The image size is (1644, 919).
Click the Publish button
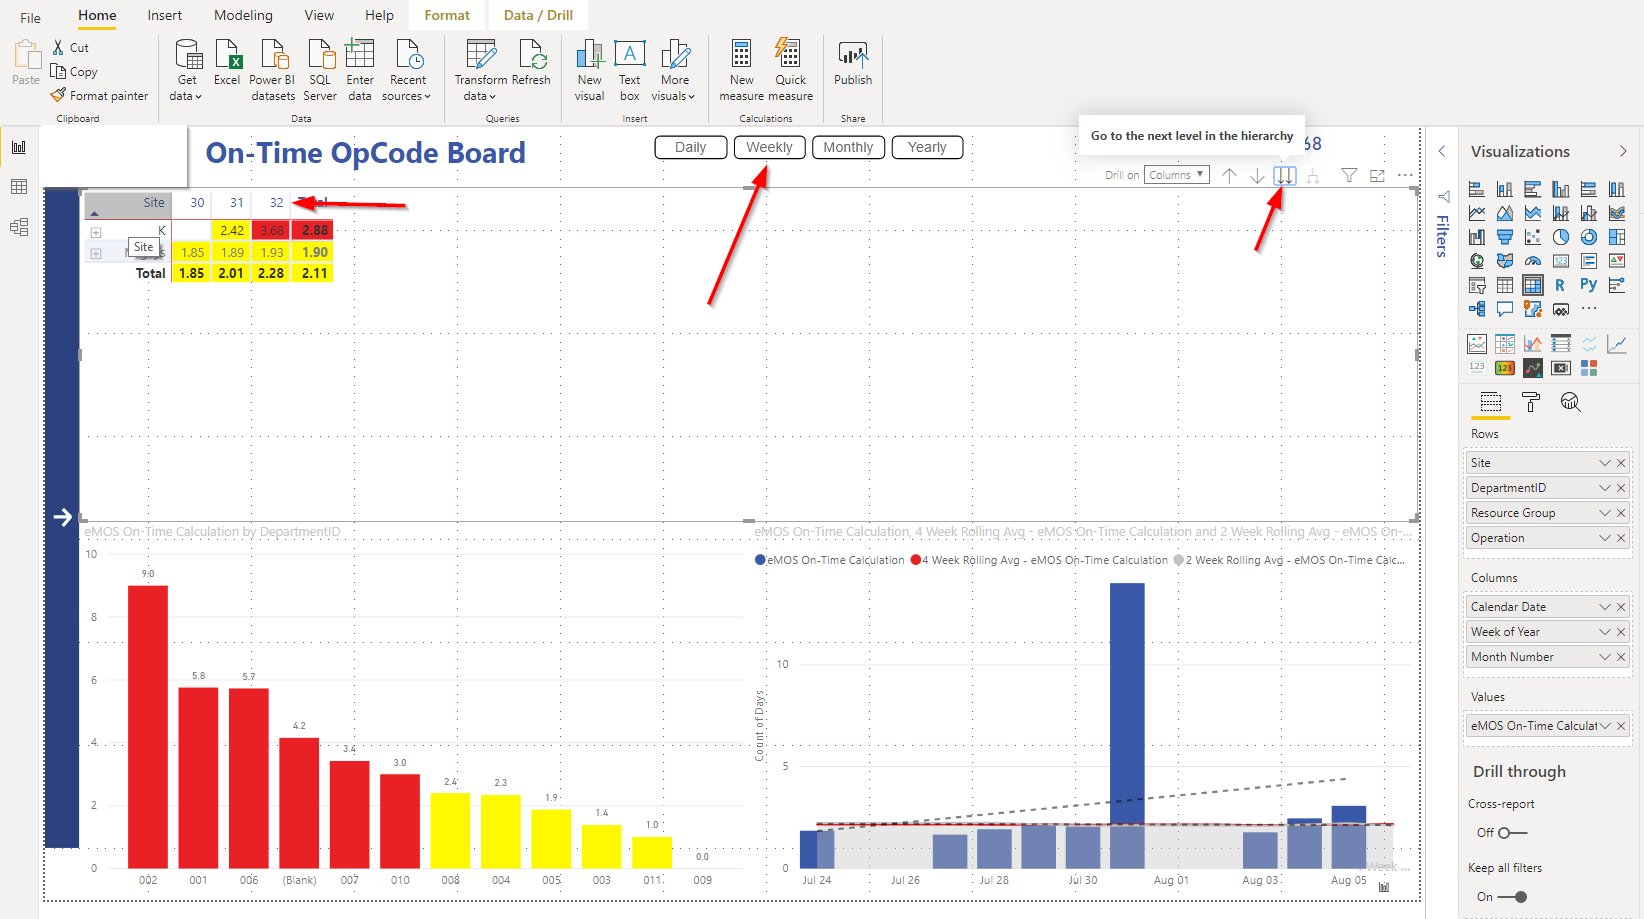coord(853,63)
